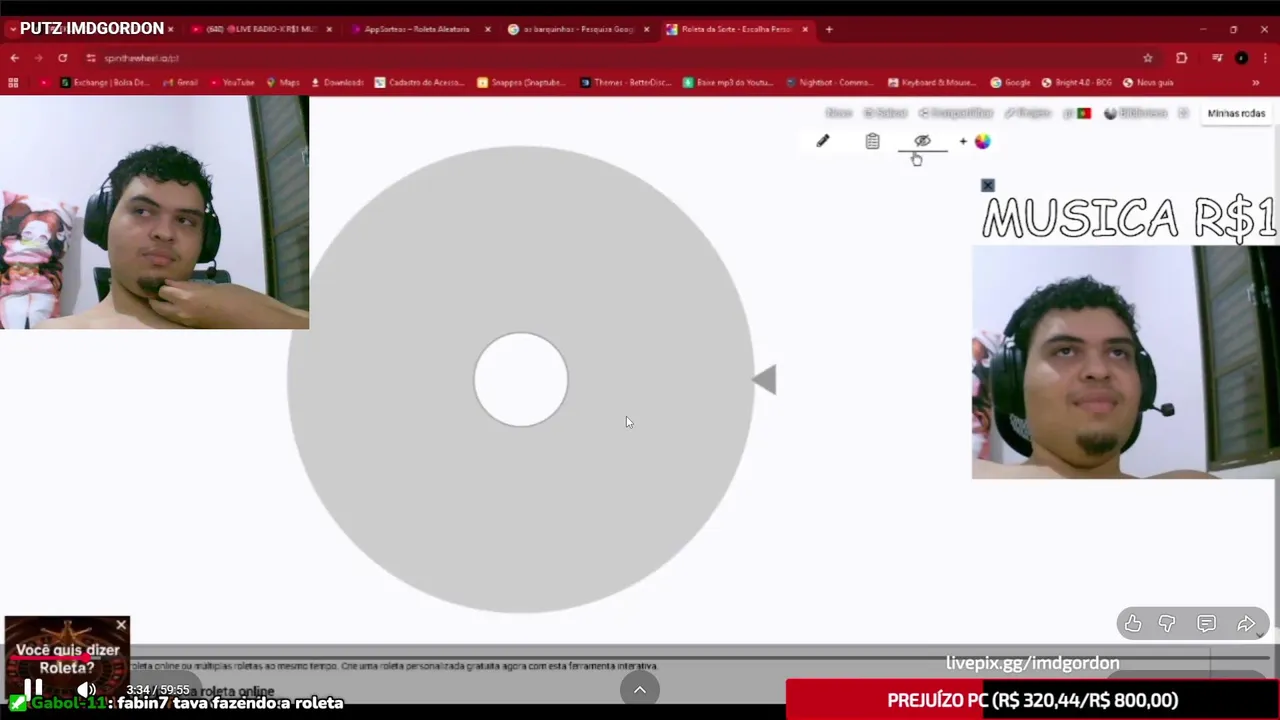Open the Gmail bookmark
The width and height of the screenshot is (1280, 720).
(180, 83)
